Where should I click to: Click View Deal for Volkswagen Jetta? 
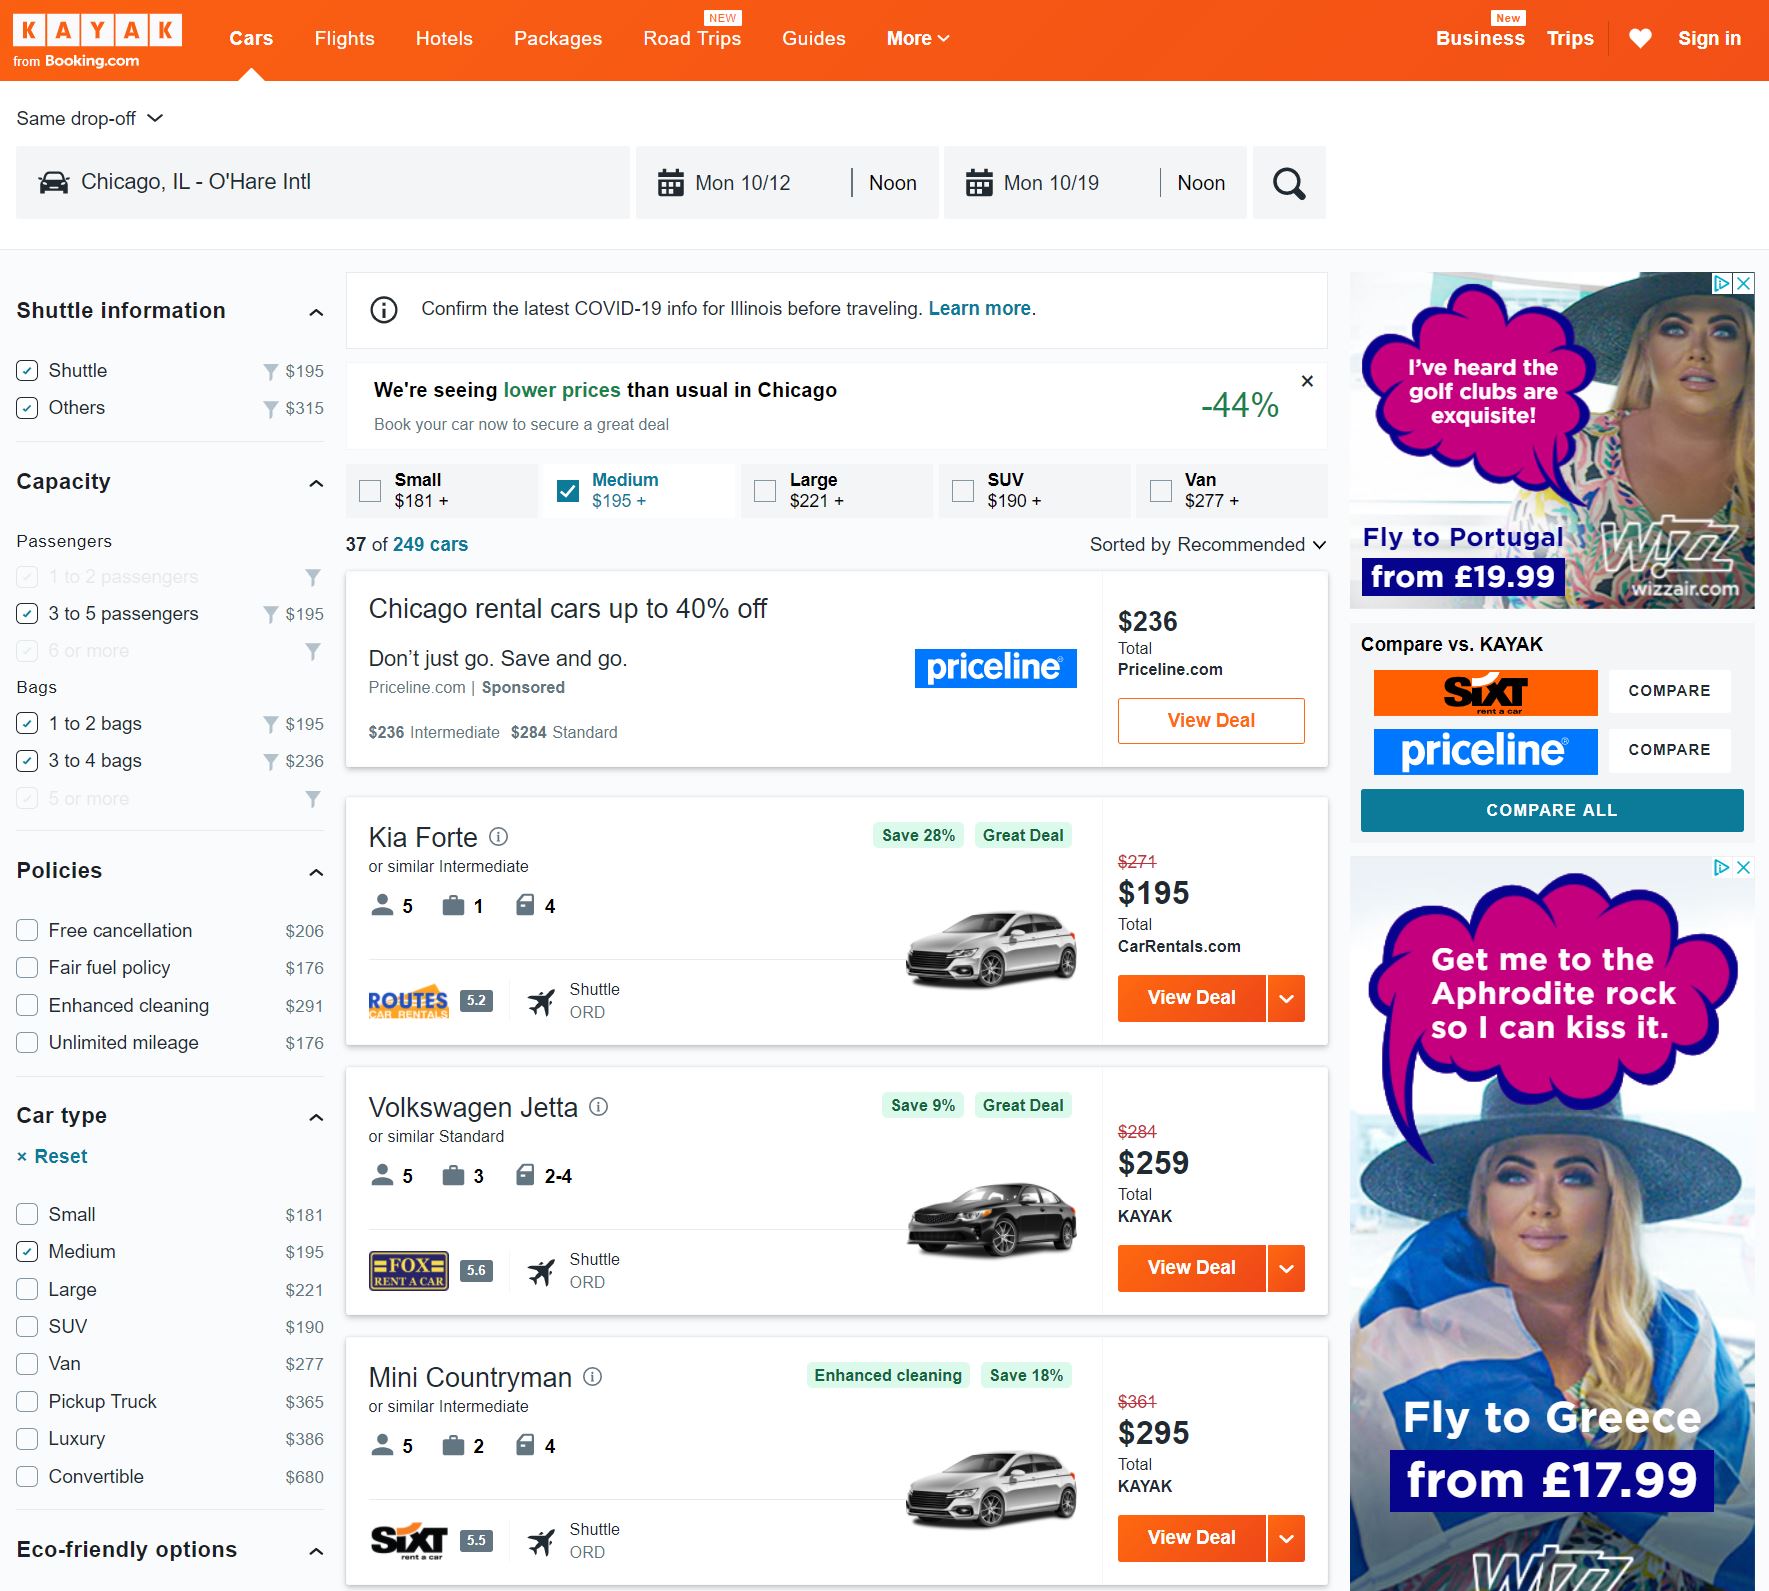(1192, 1268)
